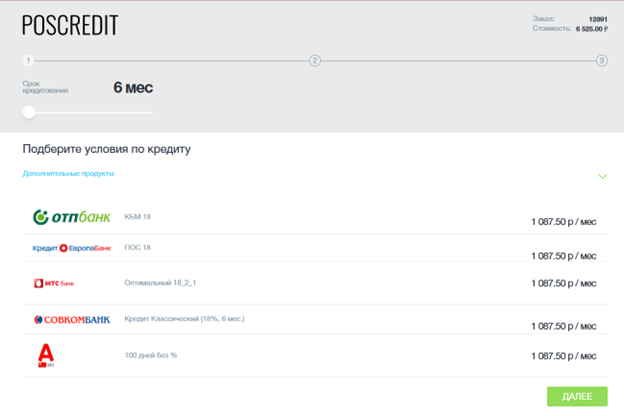
Task: Pick the Sovcombank logo
Action: [72, 320]
